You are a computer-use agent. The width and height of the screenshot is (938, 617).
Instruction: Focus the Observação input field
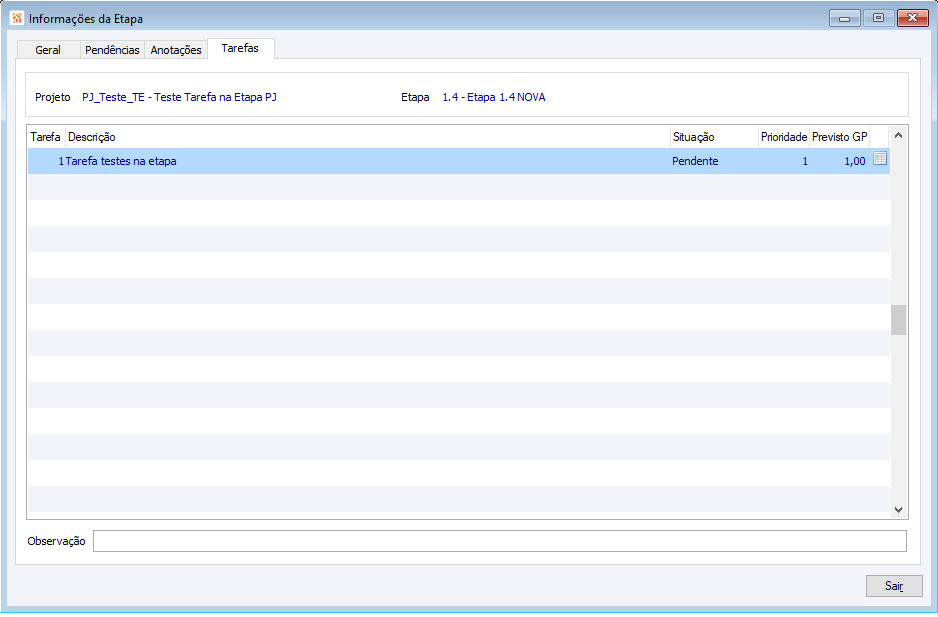[500, 541]
